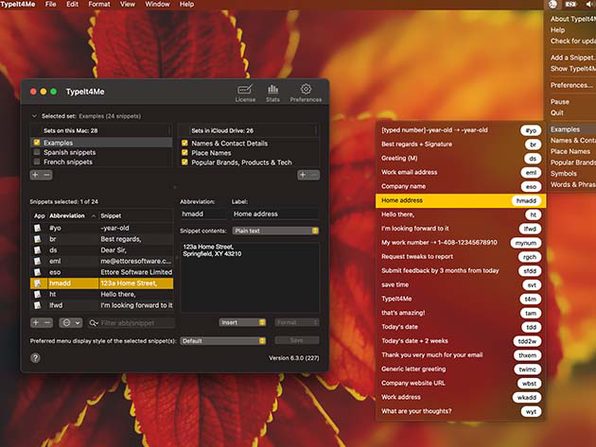Open the Default menu display style dropdown
Image resolution: width=596 pixels, height=447 pixels.
[x=223, y=341]
